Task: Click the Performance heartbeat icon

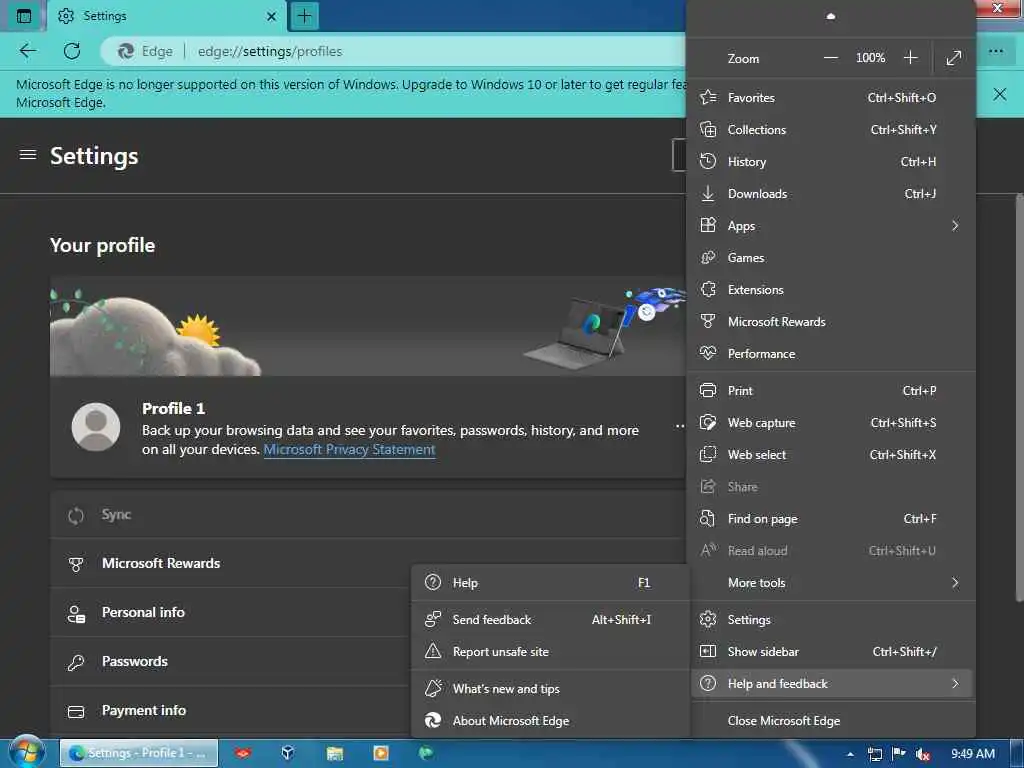Action: (x=708, y=353)
